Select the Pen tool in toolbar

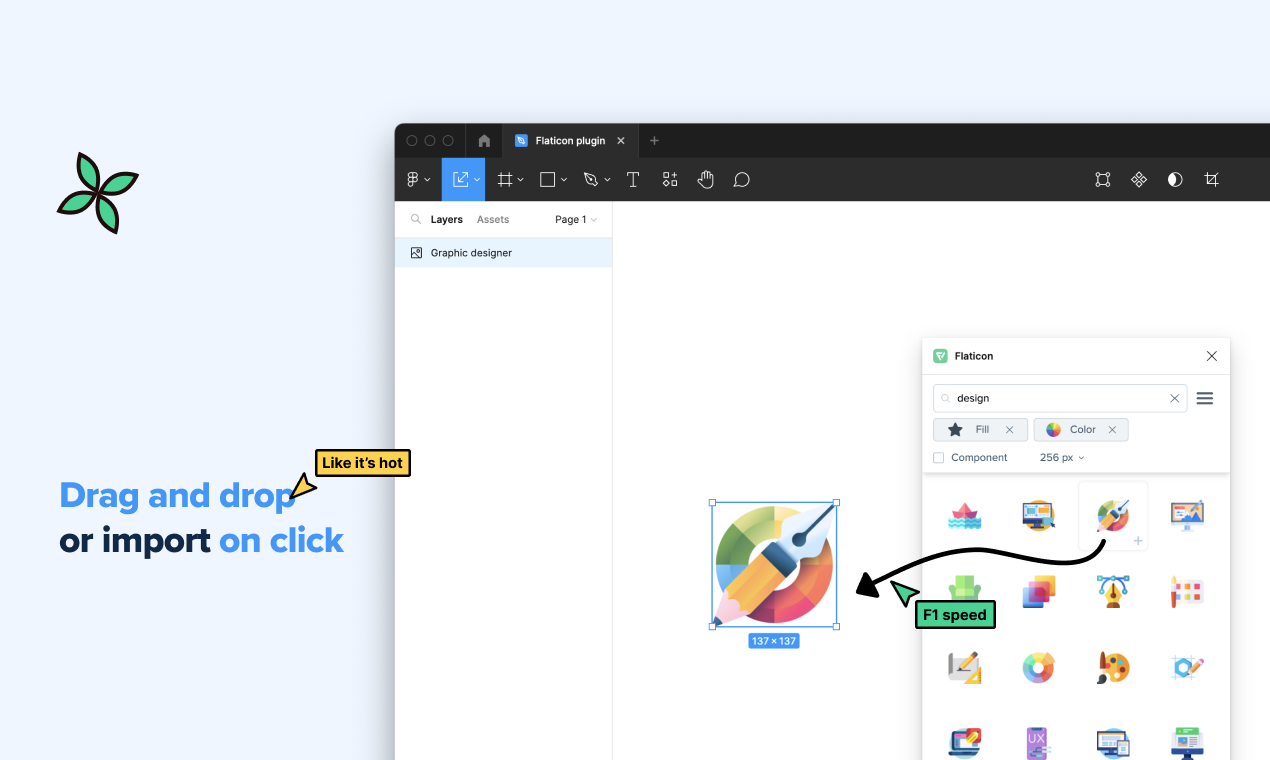click(591, 180)
